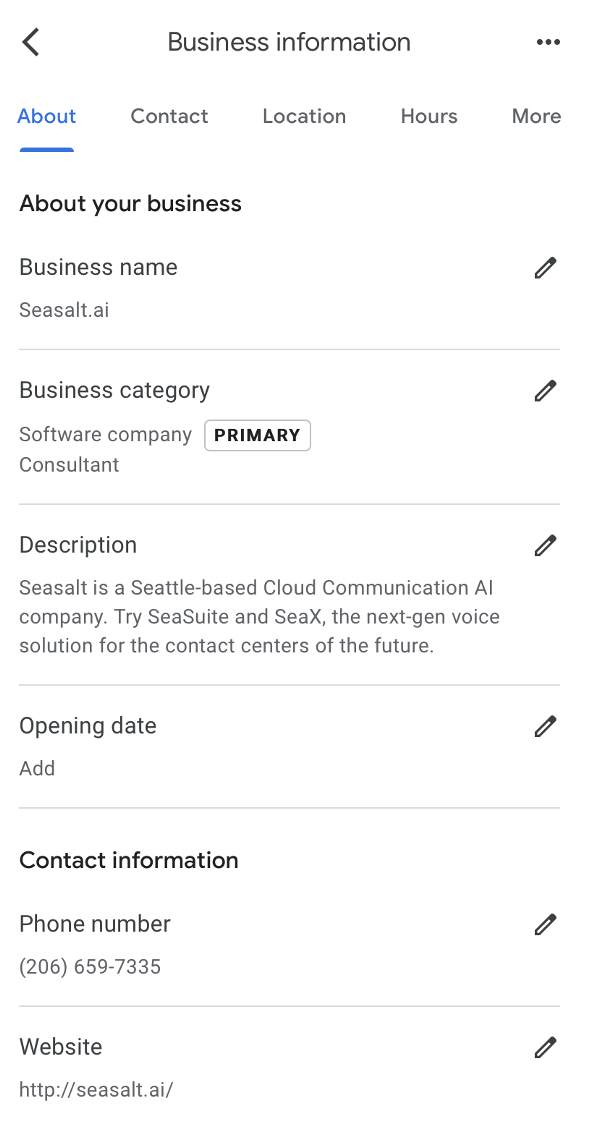Edit the Business category with pencil icon
Screen dimensions: 598x1128
pyautogui.click(x=545, y=391)
